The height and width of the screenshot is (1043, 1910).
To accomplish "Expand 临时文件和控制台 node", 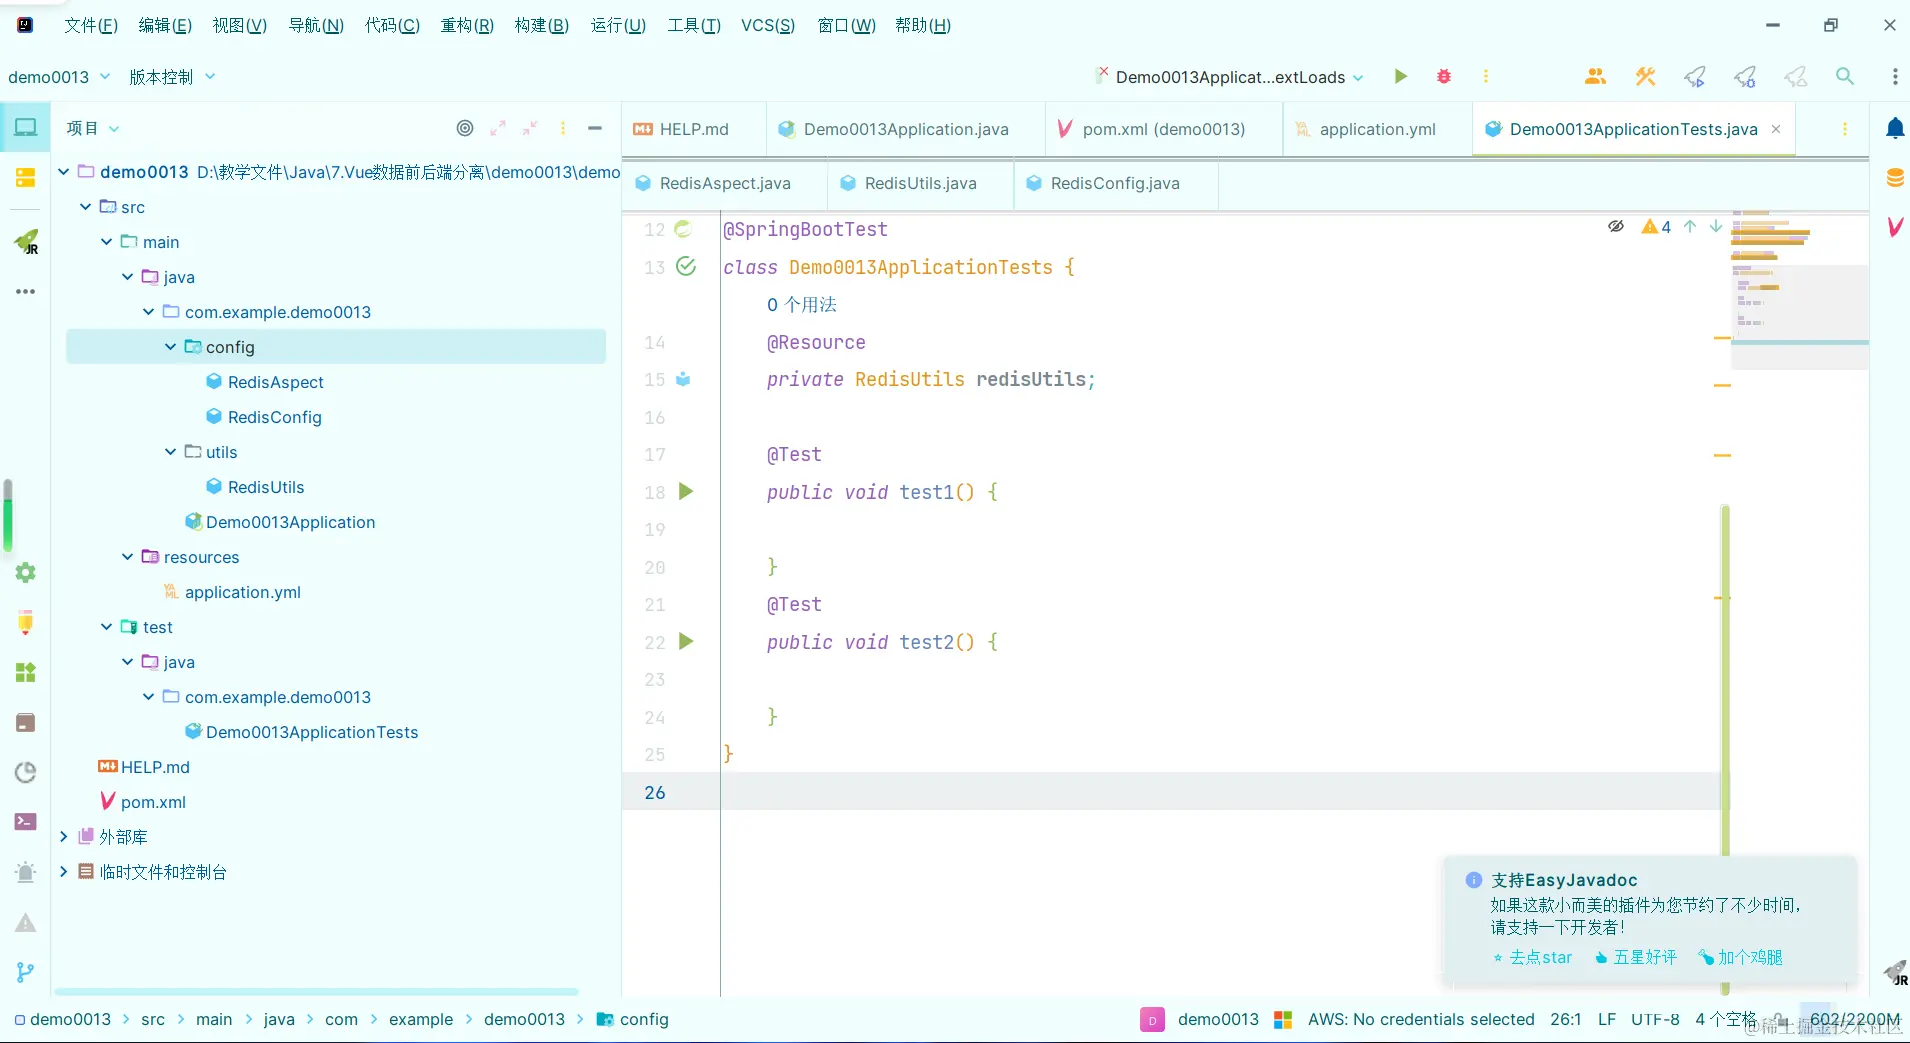I will [x=64, y=872].
